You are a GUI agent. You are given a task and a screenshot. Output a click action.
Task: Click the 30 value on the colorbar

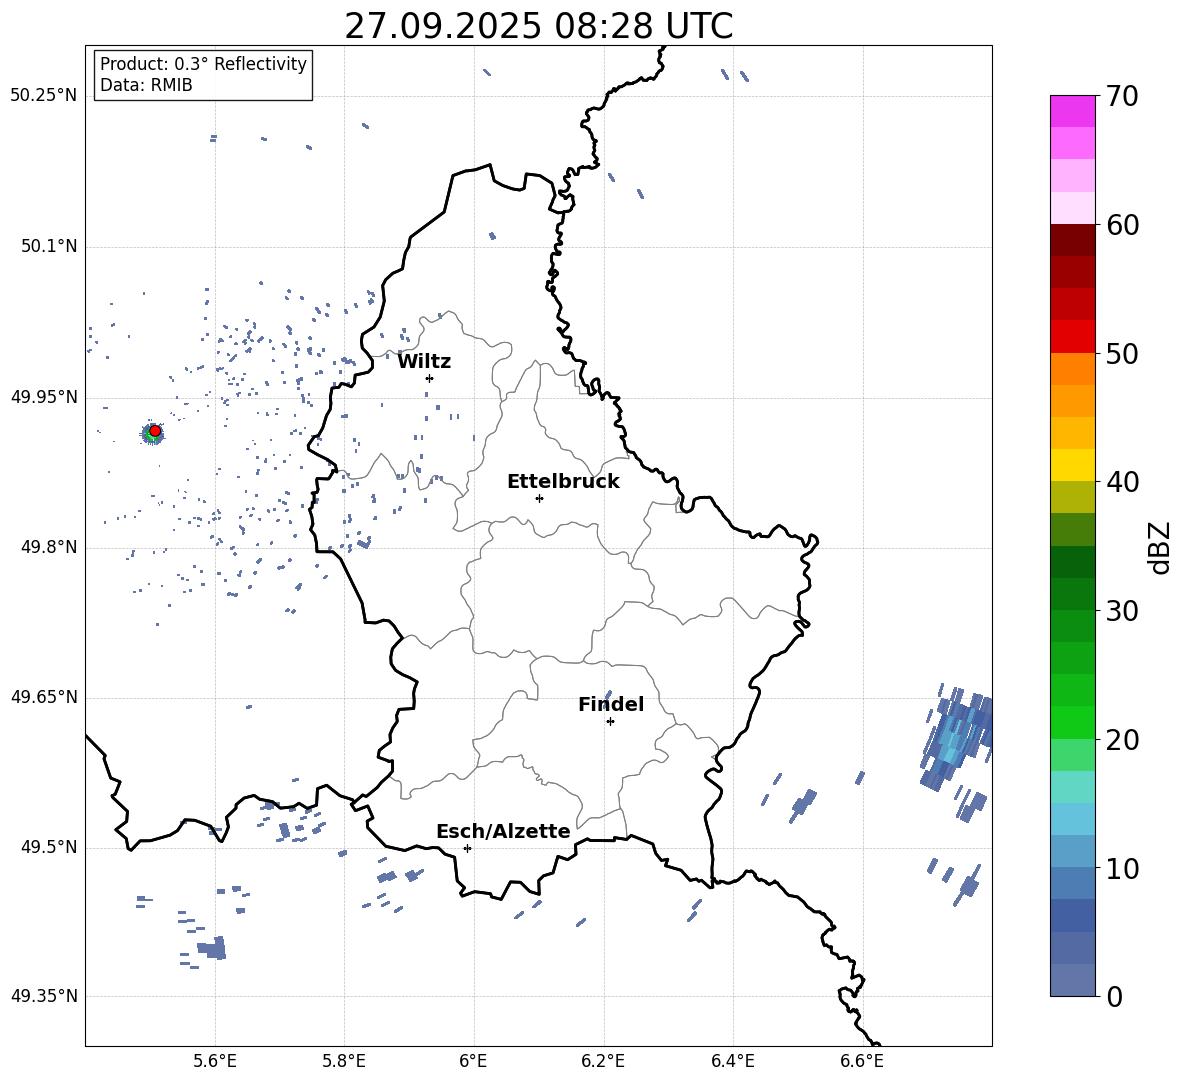coord(1122,611)
